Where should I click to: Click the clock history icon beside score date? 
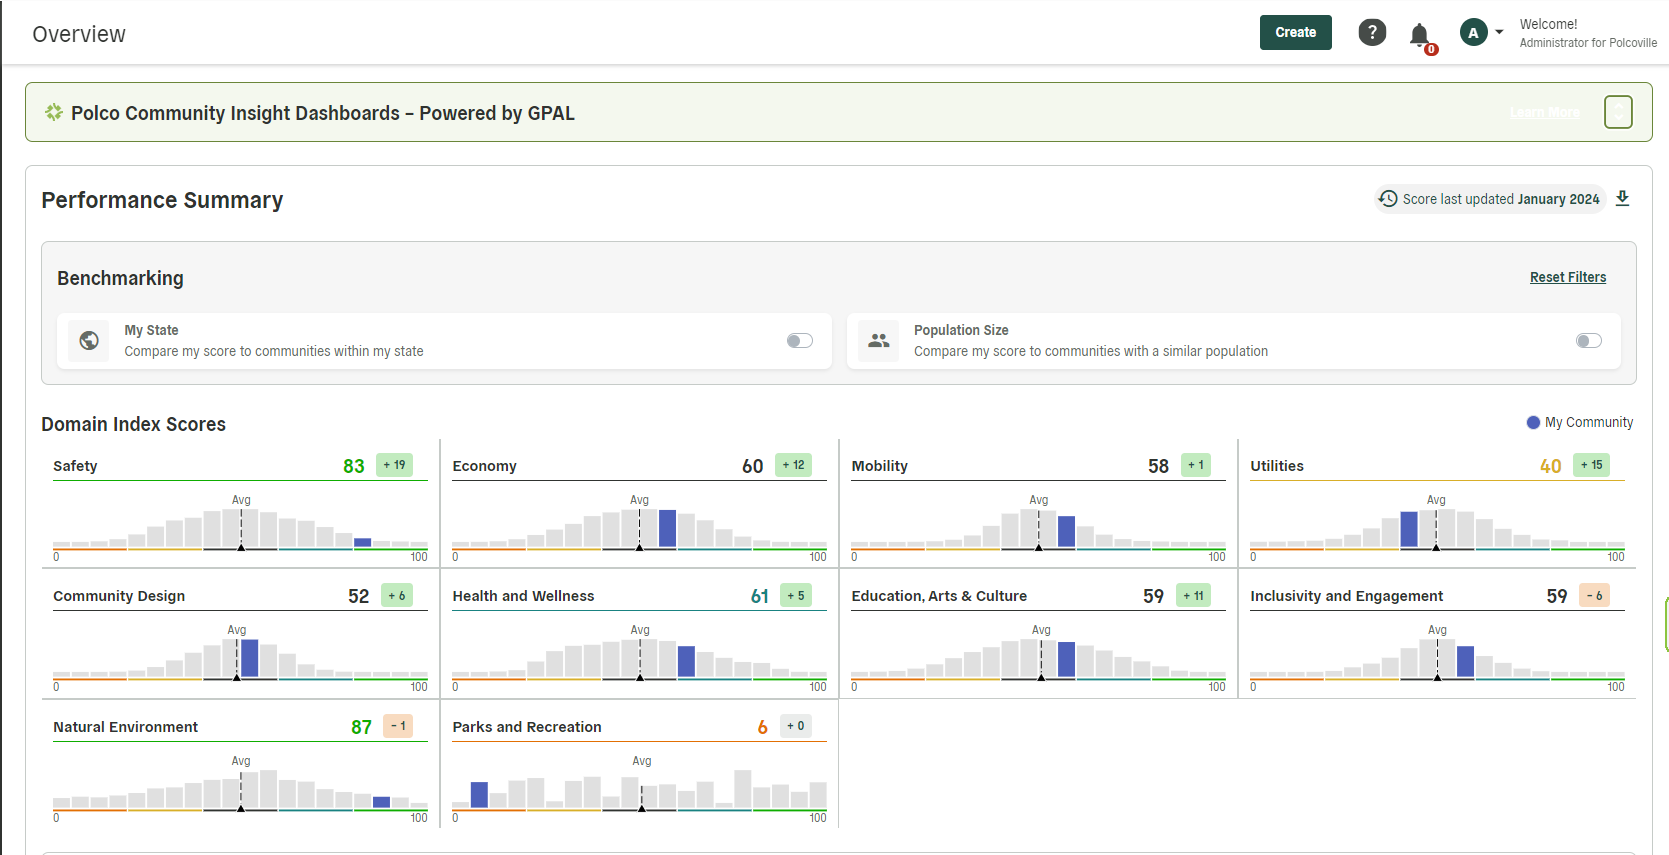1388,199
